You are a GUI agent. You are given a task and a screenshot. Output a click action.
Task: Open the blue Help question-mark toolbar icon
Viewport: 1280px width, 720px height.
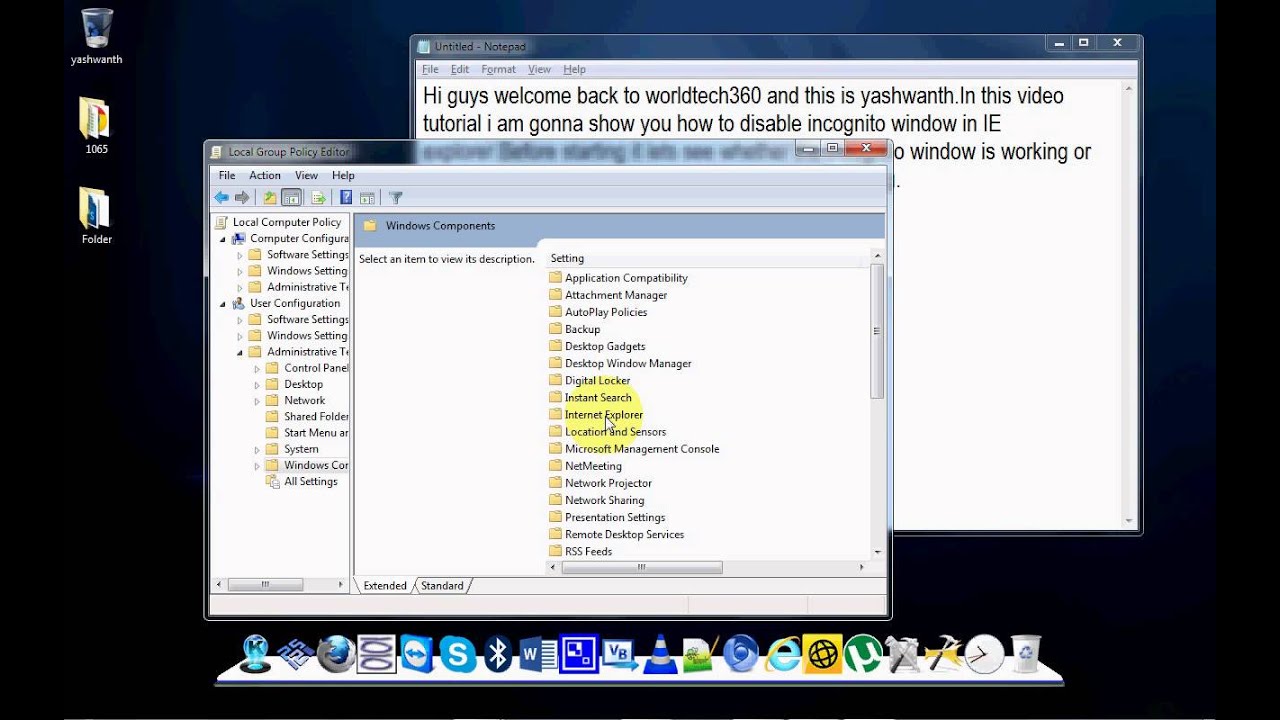tap(346, 198)
